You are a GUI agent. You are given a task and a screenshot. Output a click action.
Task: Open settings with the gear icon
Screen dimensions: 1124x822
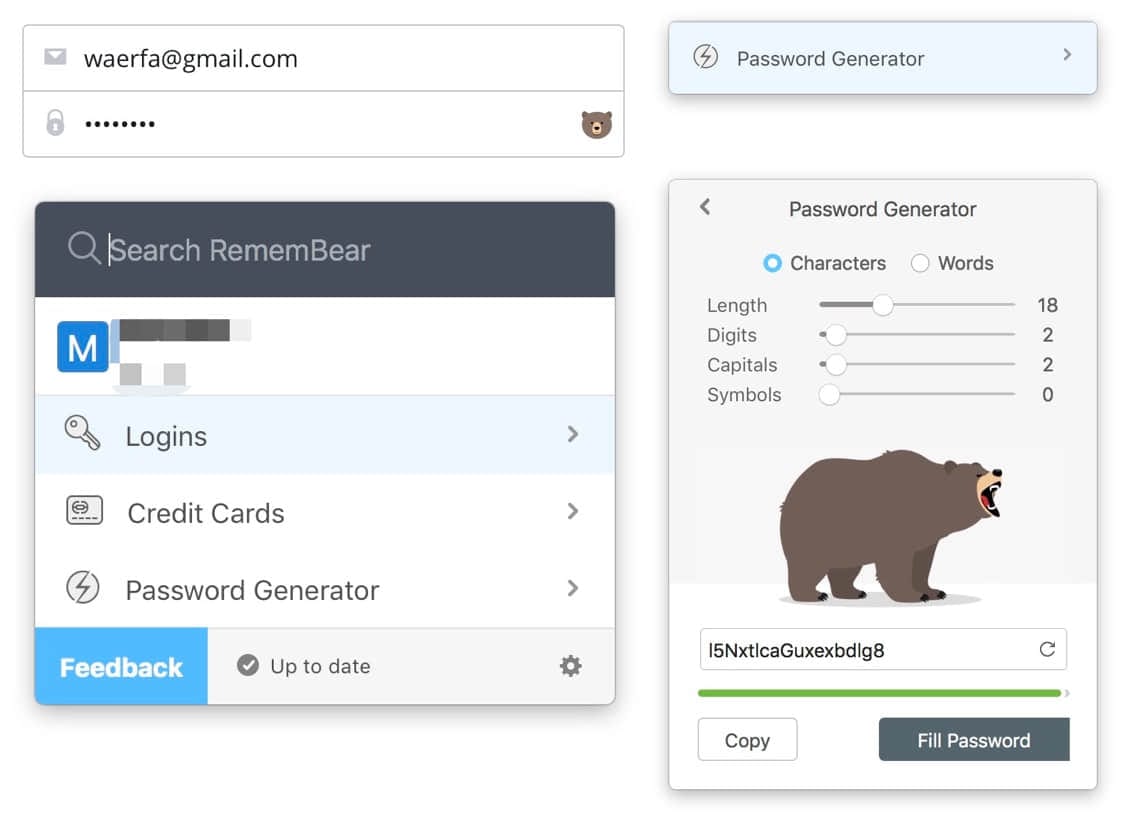pos(571,666)
